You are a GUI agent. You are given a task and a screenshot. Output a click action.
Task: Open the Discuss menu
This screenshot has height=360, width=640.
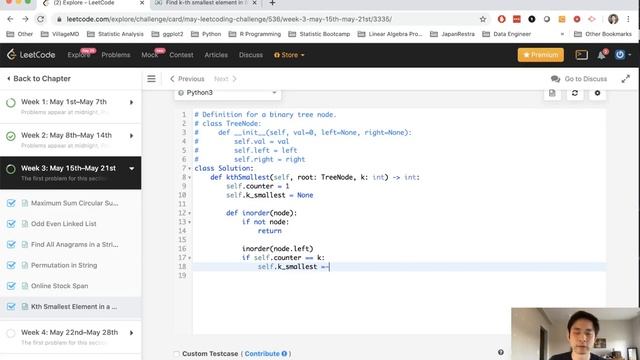(x=251, y=55)
